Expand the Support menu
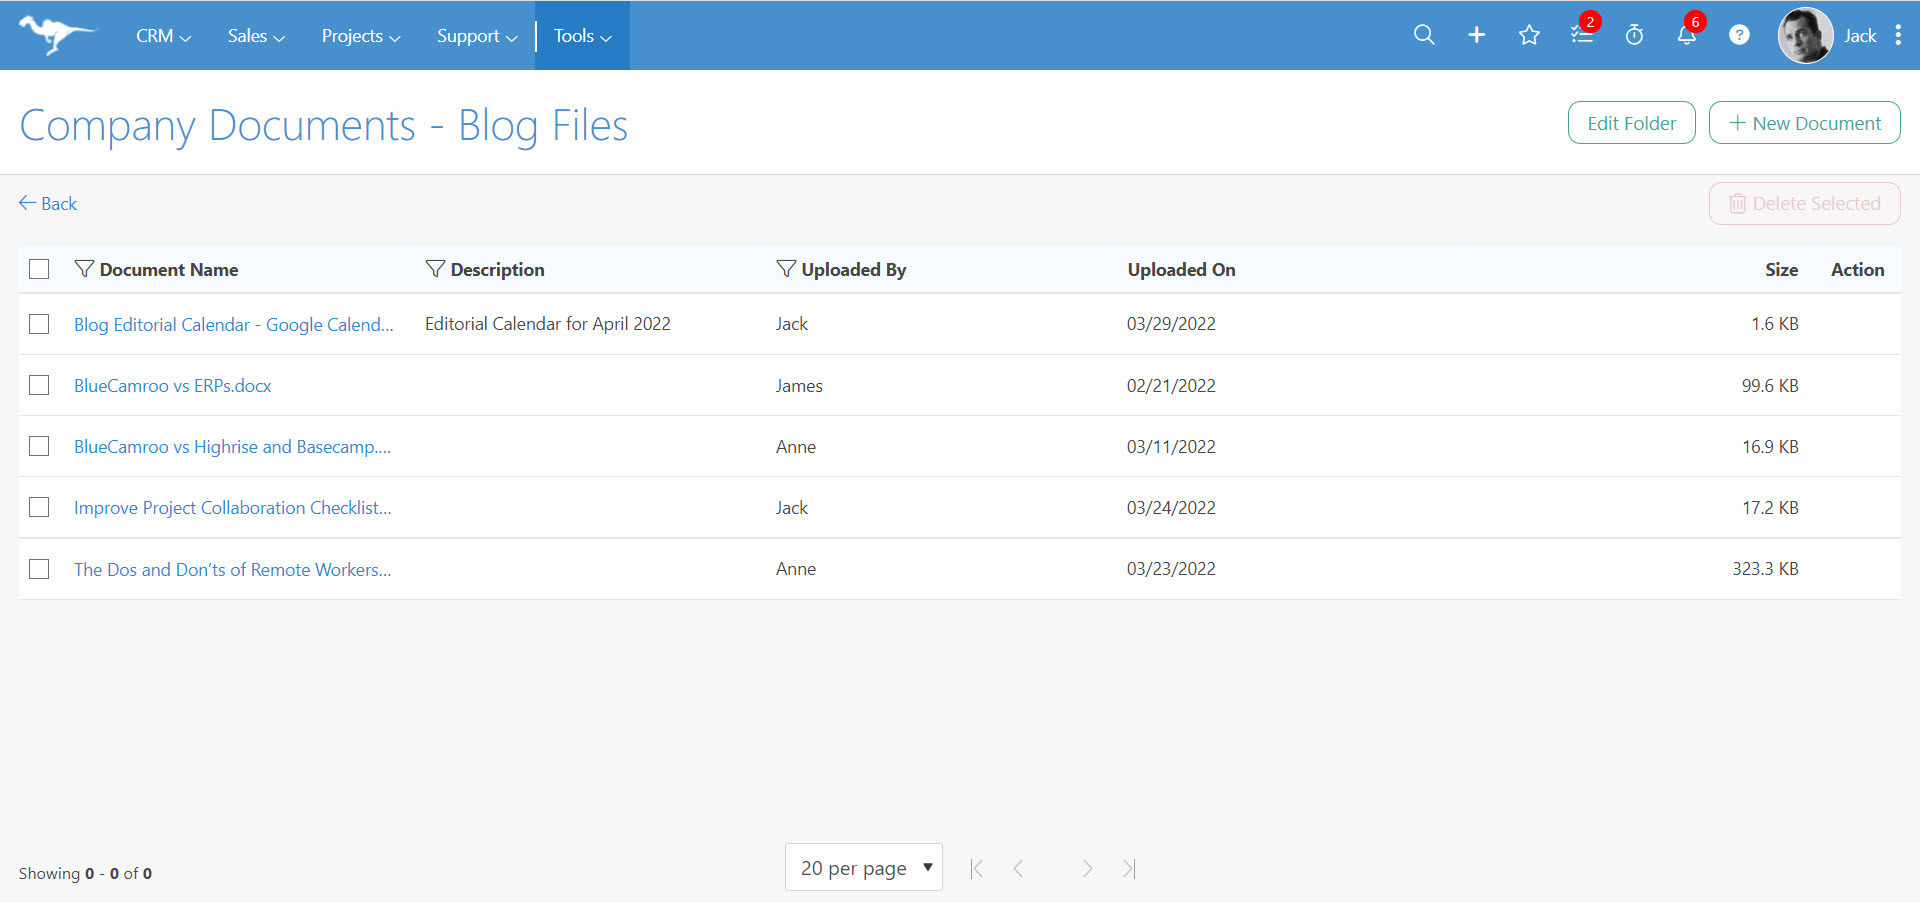The height and width of the screenshot is (902, 1920). 477,36
